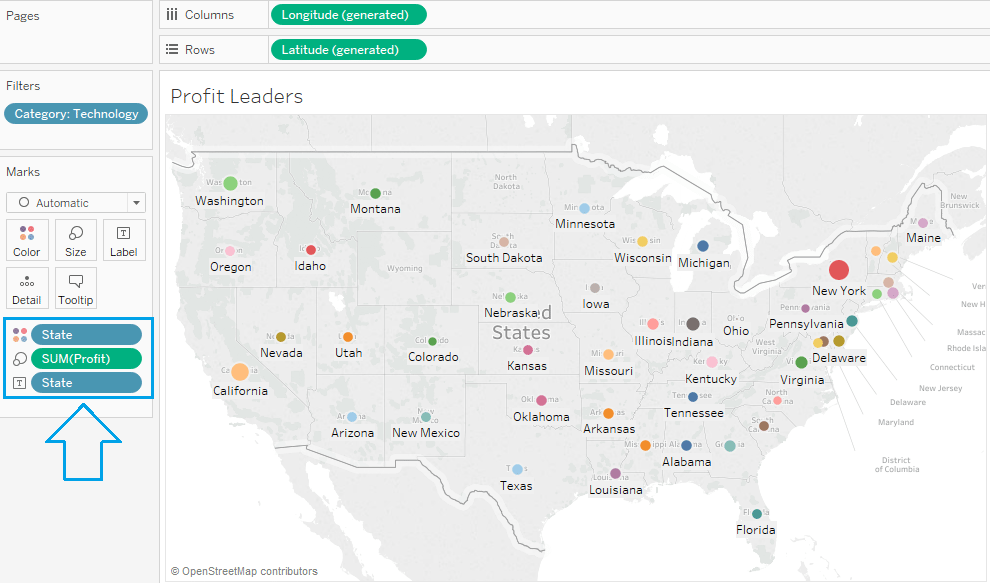Image resolution: width=990 pixels, height=583 pixels.
Task: Open the Size mark card
Action: point(75,240)
